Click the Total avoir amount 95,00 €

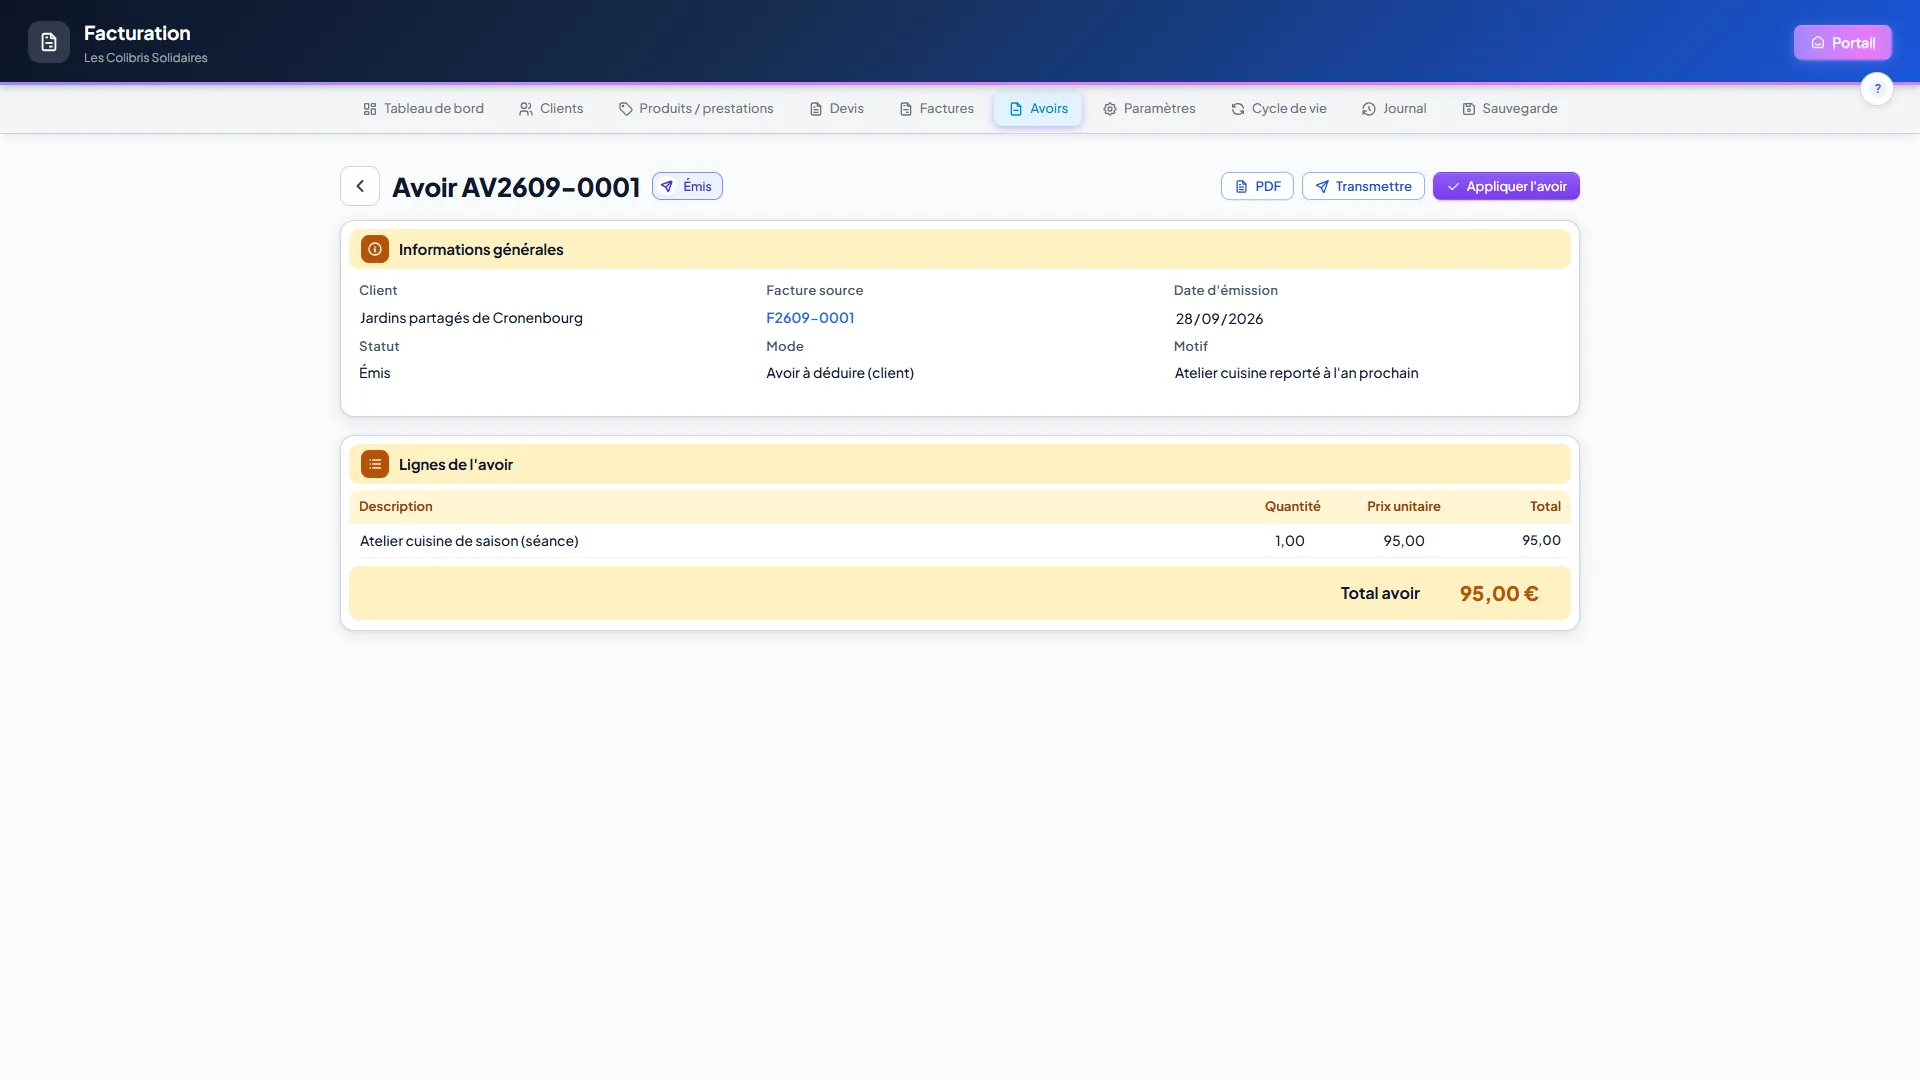(1499, 594)
